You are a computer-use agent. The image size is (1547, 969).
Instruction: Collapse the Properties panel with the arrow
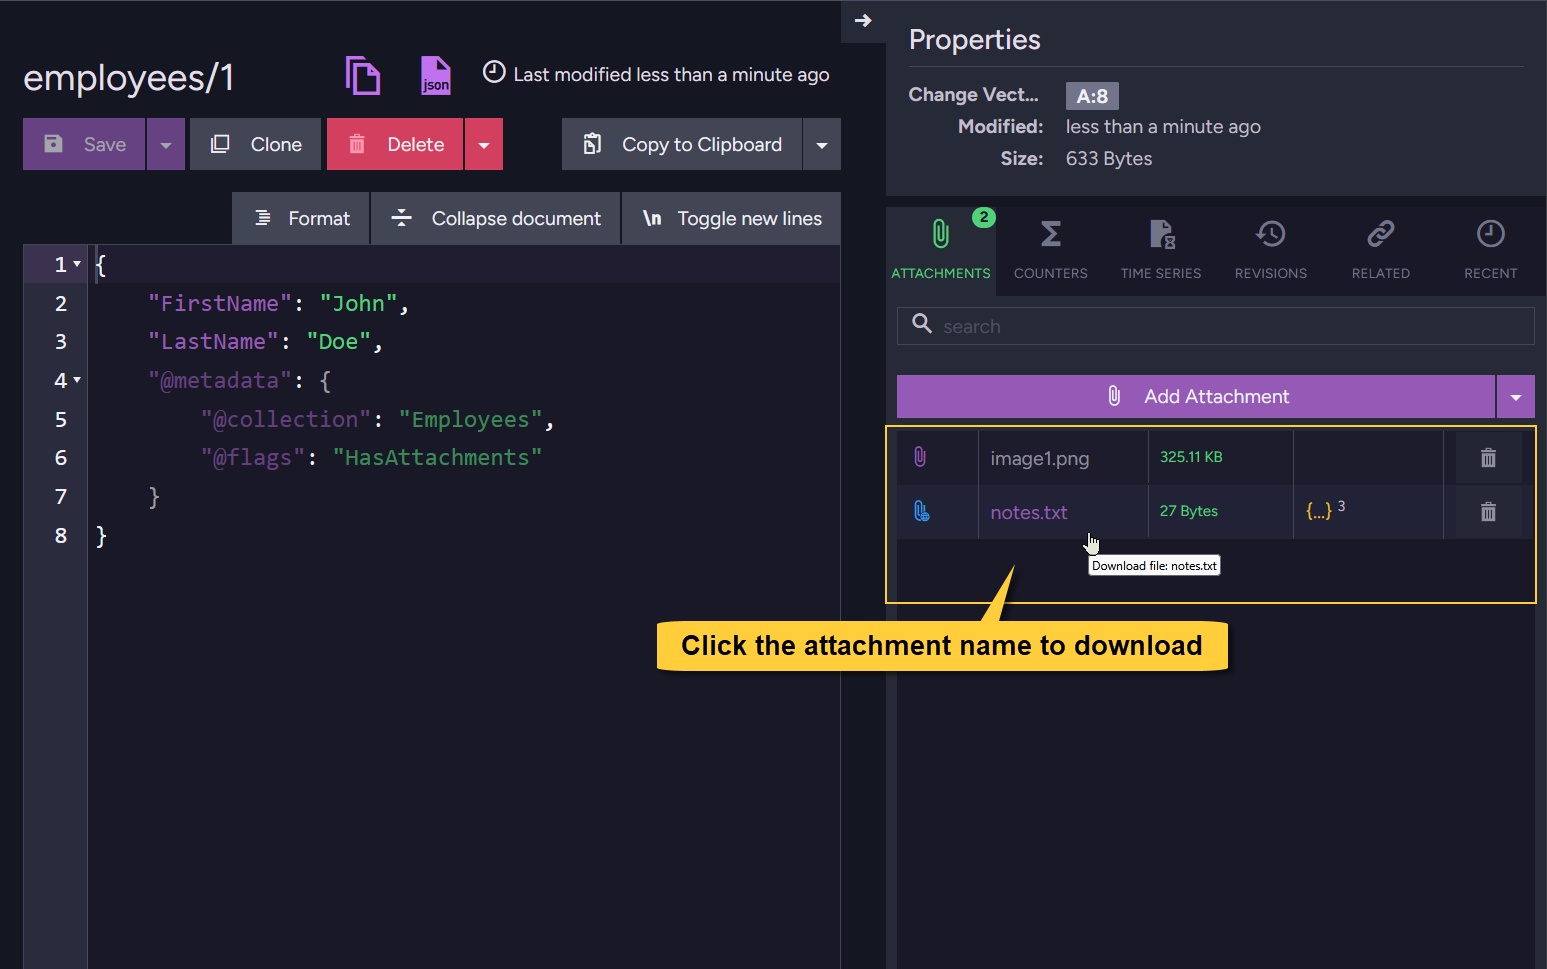(x=863, y=21)
